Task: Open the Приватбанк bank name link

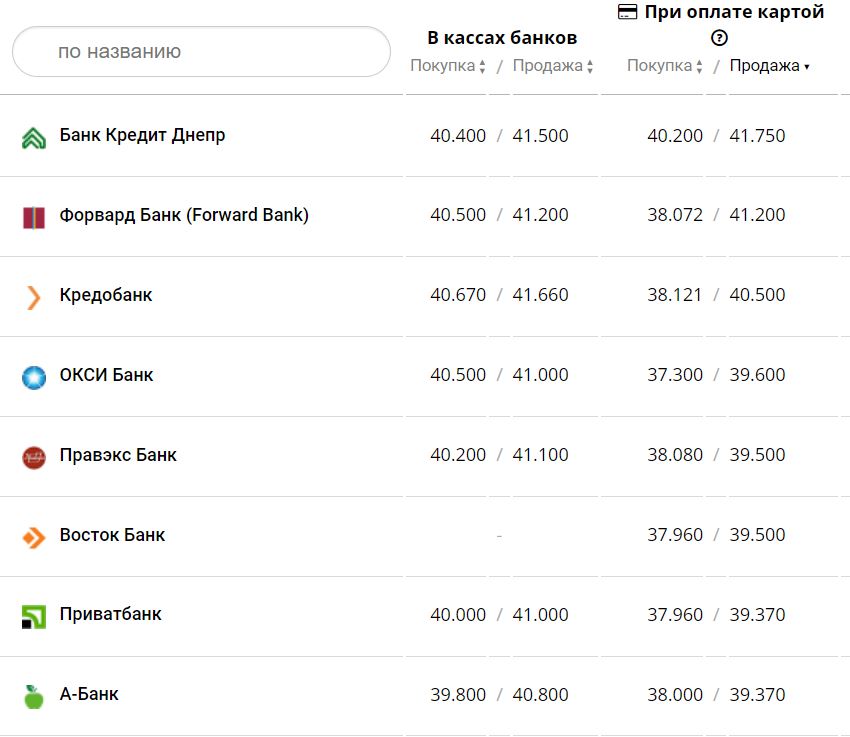Action: click(110, 614)
